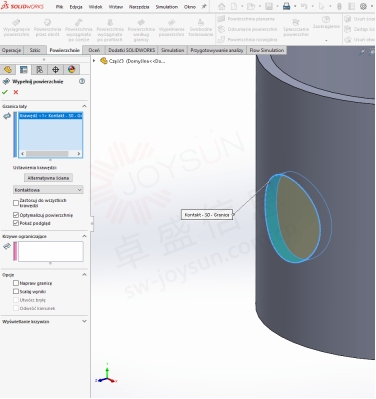Expand Wyświetlanie krzywizn section
The height and width of the screenshot is (399, 376).
[84, 322]
